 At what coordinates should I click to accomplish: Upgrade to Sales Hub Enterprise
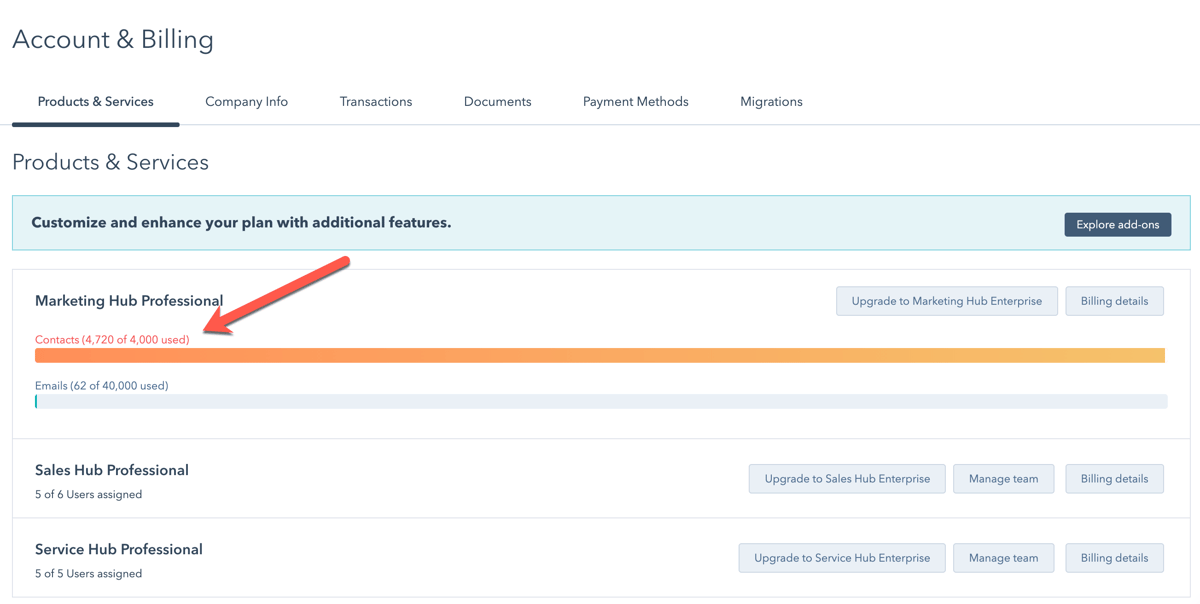(x=847, y=478)
